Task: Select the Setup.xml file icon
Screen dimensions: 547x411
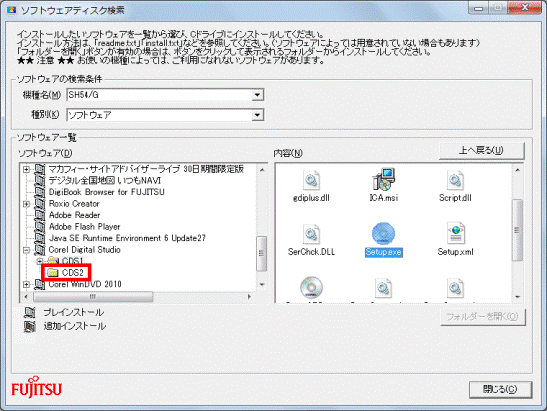Action: pos(455,233)
